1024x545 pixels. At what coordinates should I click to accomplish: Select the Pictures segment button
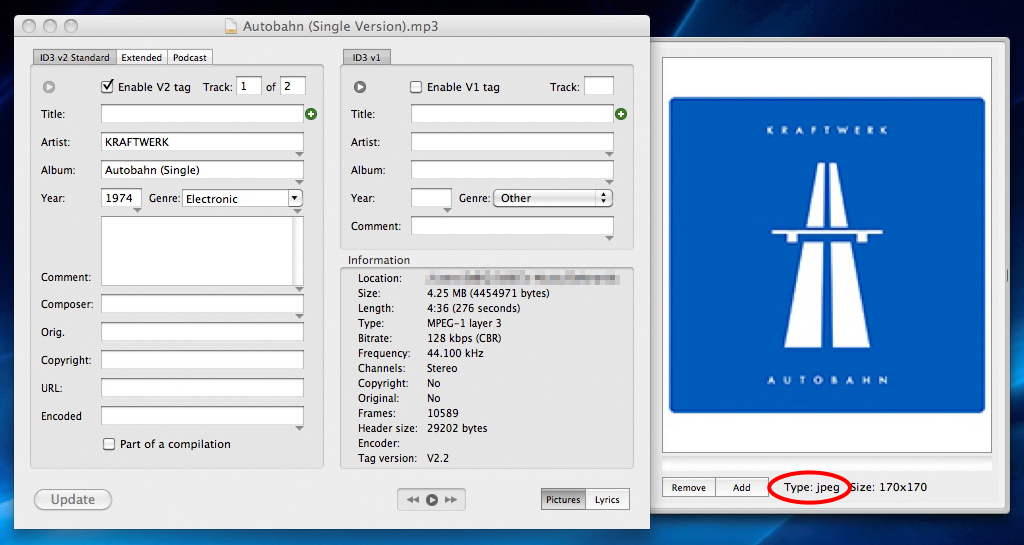[x=563, y=500]
